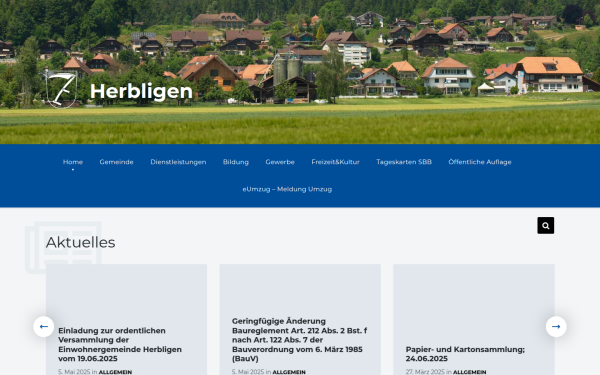The image size is (600, 375).
Task: Click the Herbligen coat of arms logo
Action: [x=61, y=90]
